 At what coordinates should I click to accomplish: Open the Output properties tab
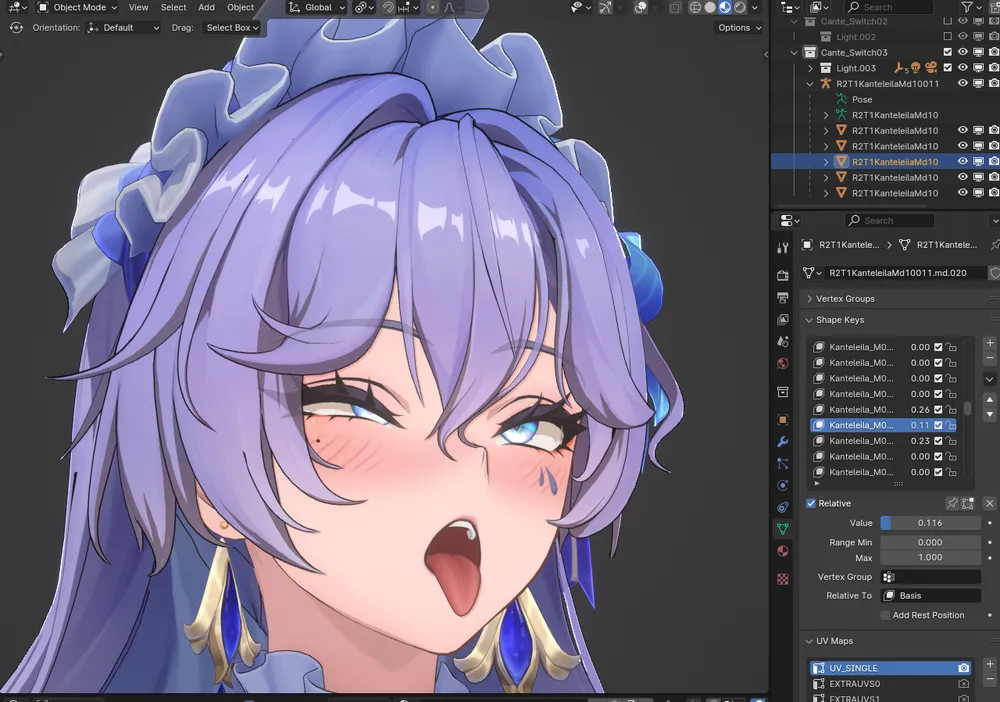point(783,298)
